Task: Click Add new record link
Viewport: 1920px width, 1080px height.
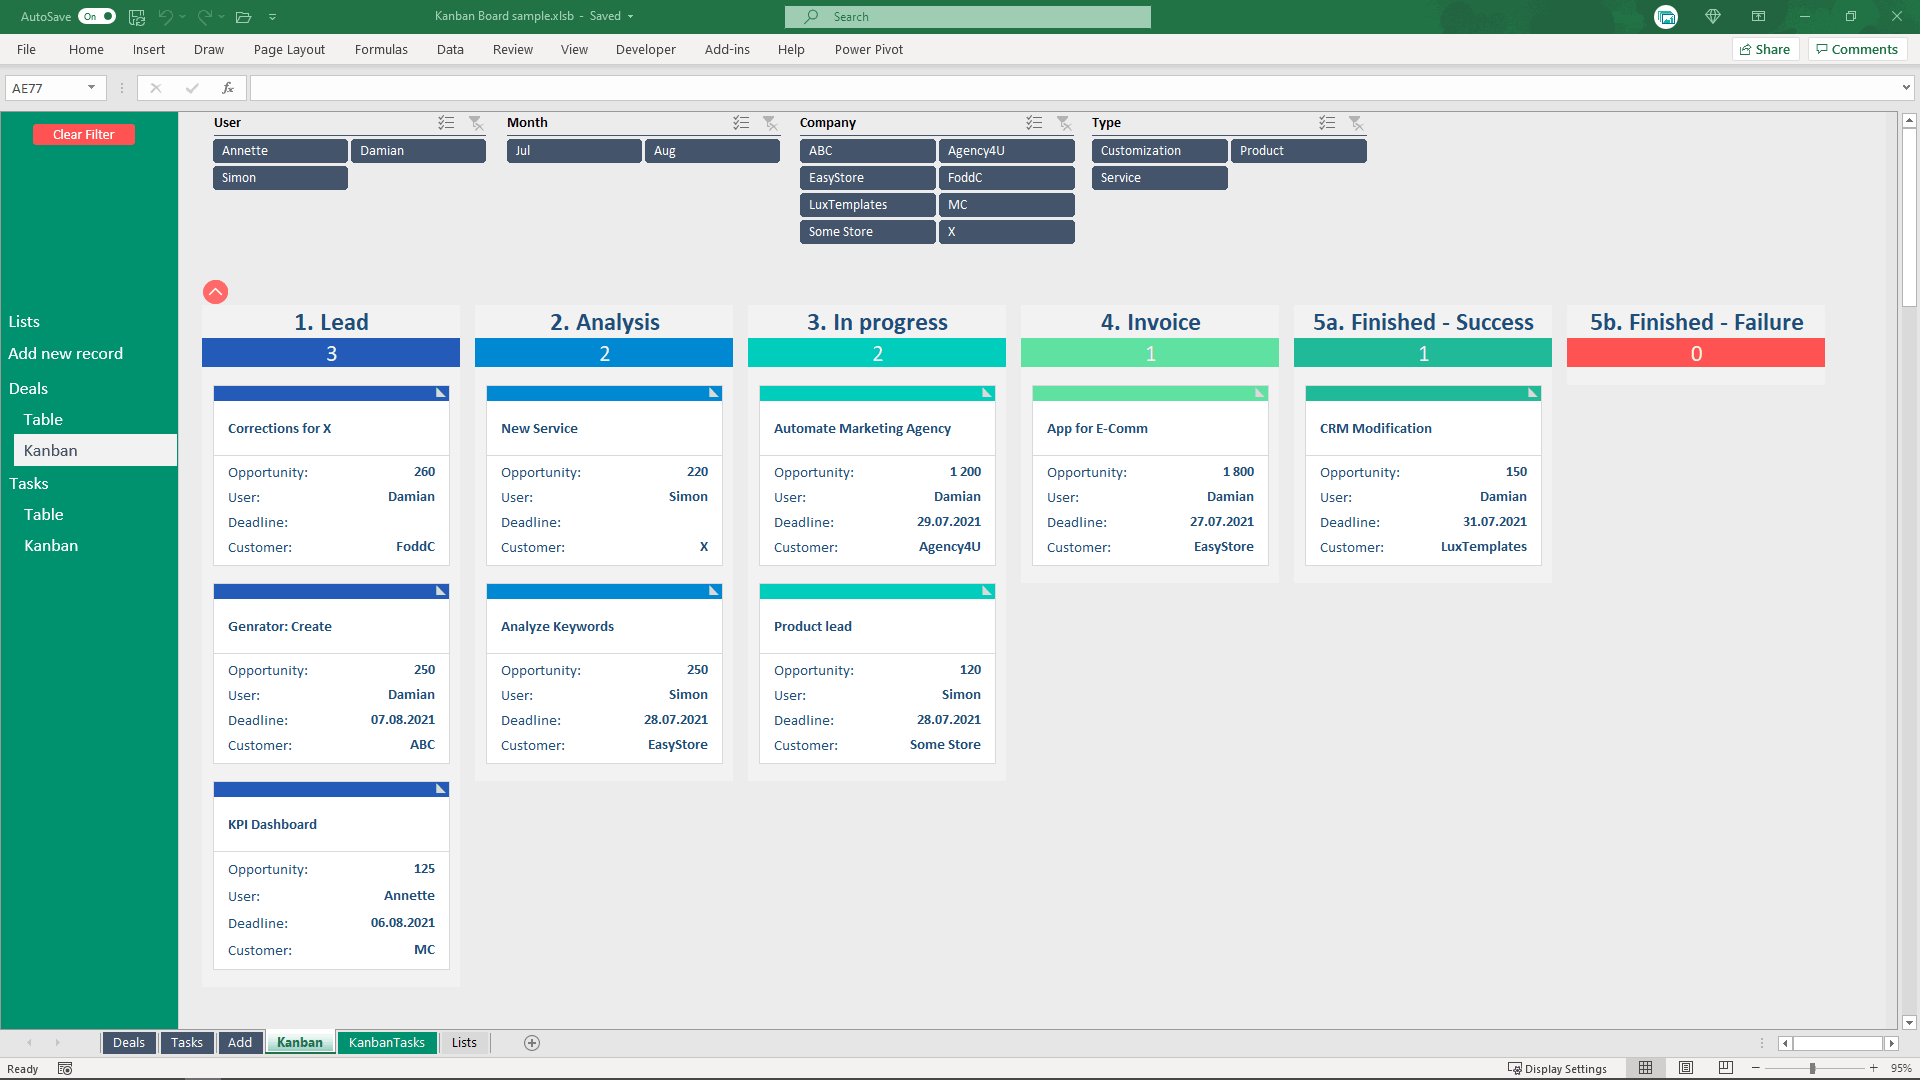Action: [66, 352]
